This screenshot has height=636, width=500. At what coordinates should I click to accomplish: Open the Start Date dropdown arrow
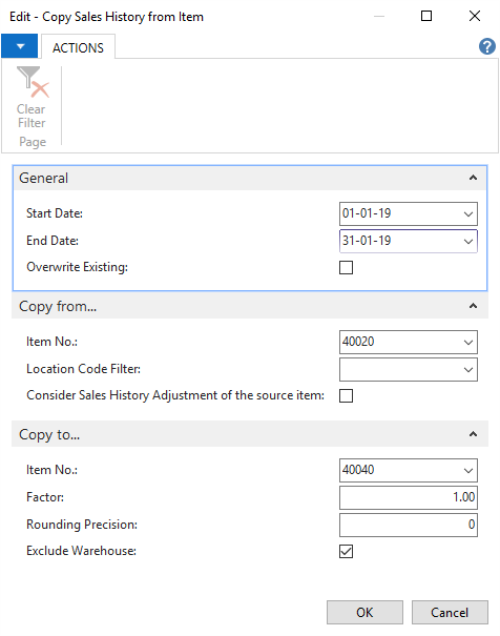pyautogui.click(x=468, y=214)
